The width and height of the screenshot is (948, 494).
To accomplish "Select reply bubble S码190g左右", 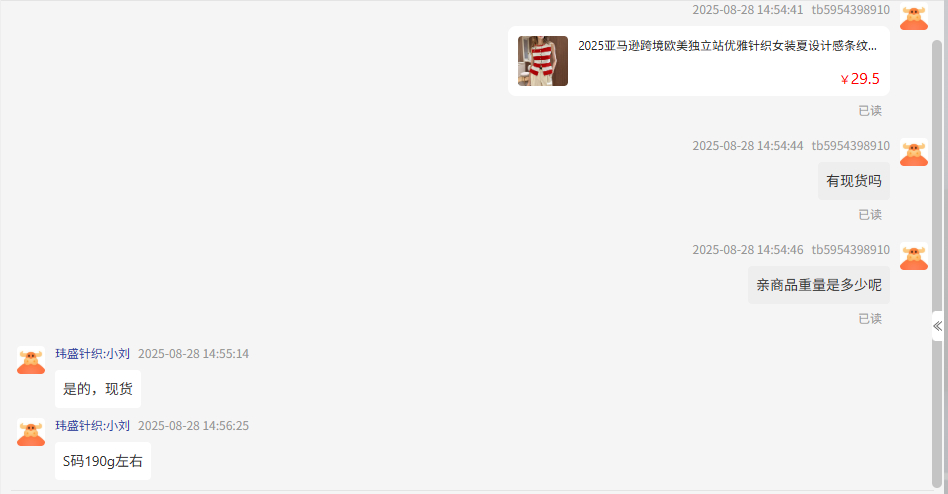I will point(103,461).
